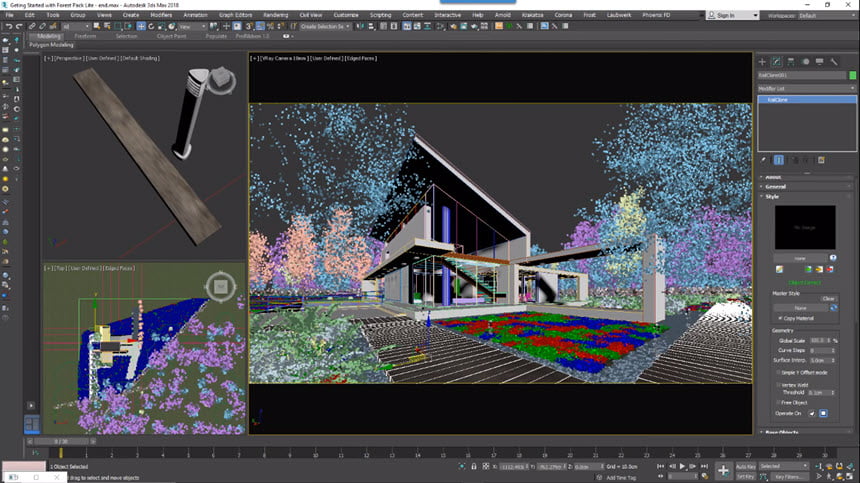Screen dimensions: 860x483
Task: Click the RailClone object color swatch
Action: pos(852,75)
